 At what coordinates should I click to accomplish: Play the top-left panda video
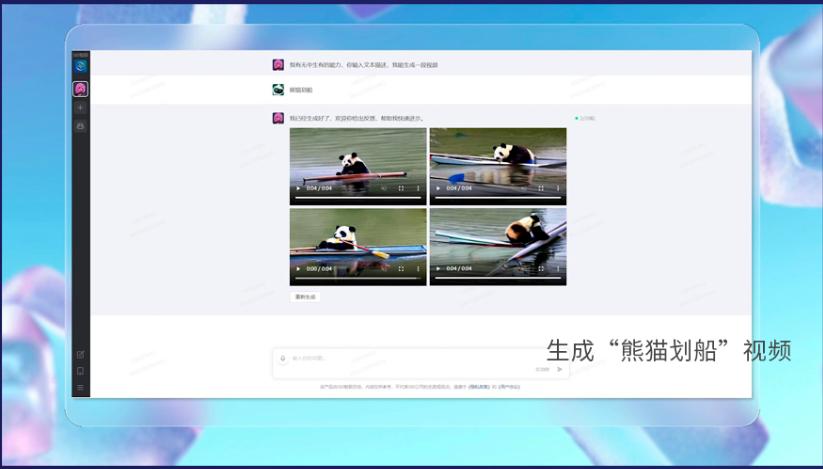tap(297, 188)
